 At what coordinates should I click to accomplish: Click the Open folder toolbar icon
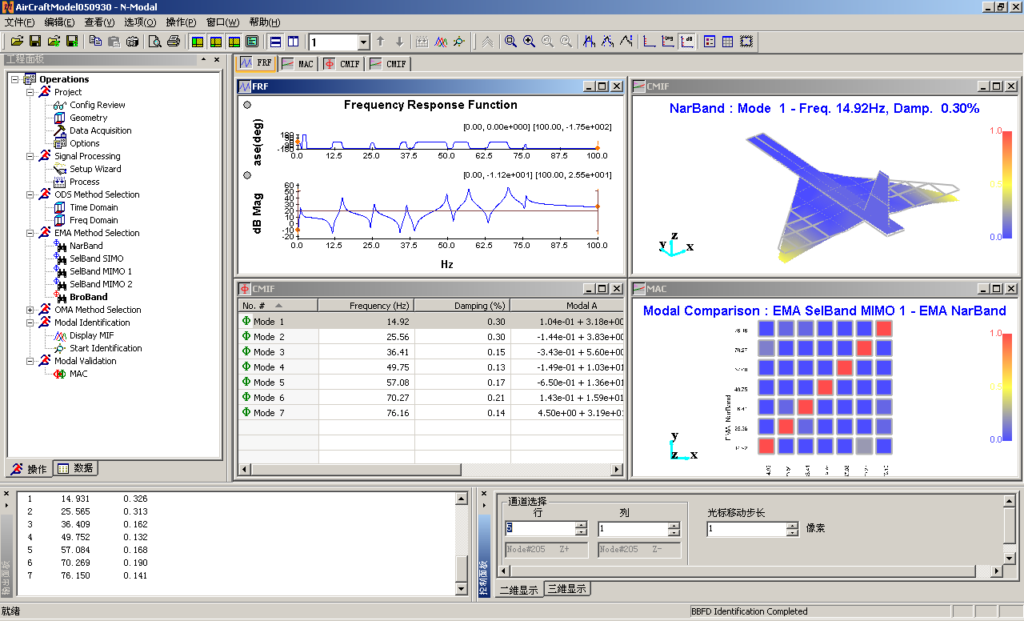pos(16,41)
